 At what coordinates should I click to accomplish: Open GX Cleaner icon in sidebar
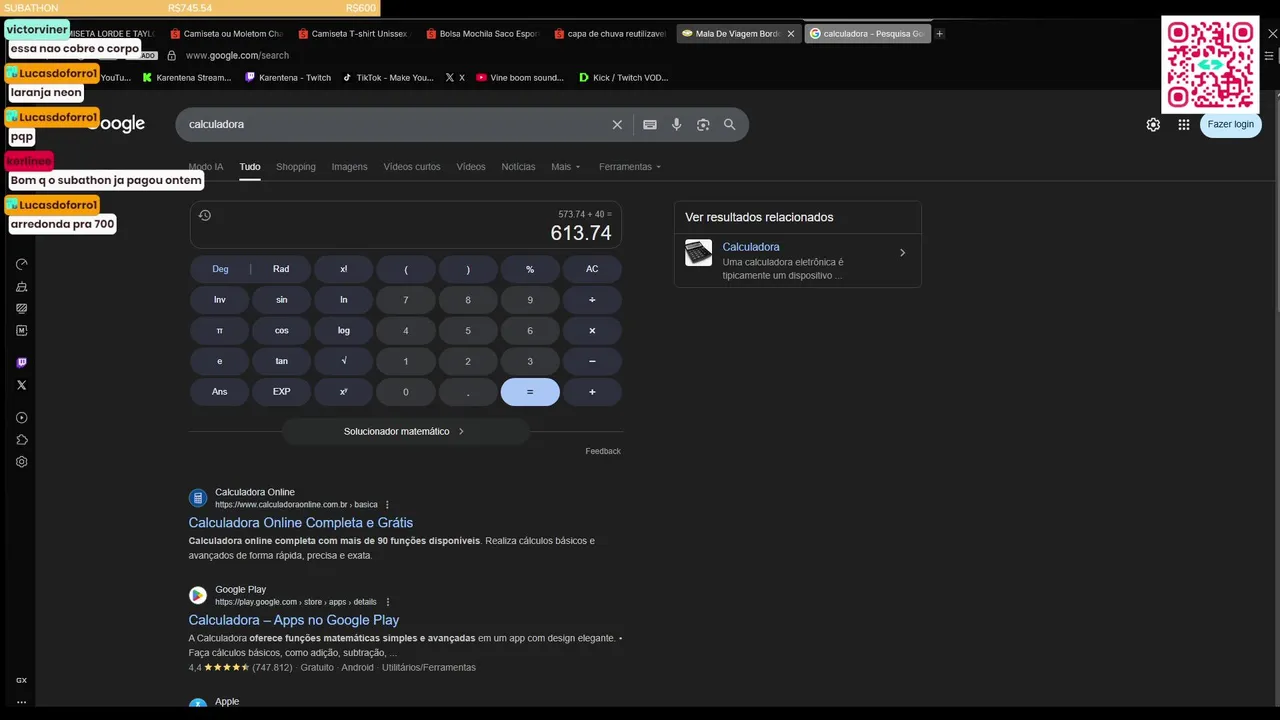pyautogui.click(x=22, y=286)
